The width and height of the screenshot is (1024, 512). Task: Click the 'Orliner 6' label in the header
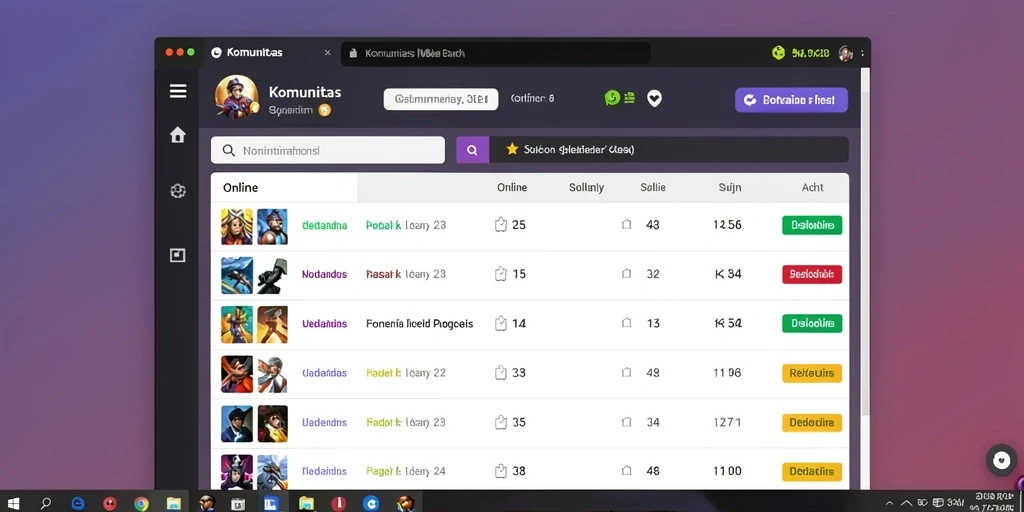coord(532,99)
